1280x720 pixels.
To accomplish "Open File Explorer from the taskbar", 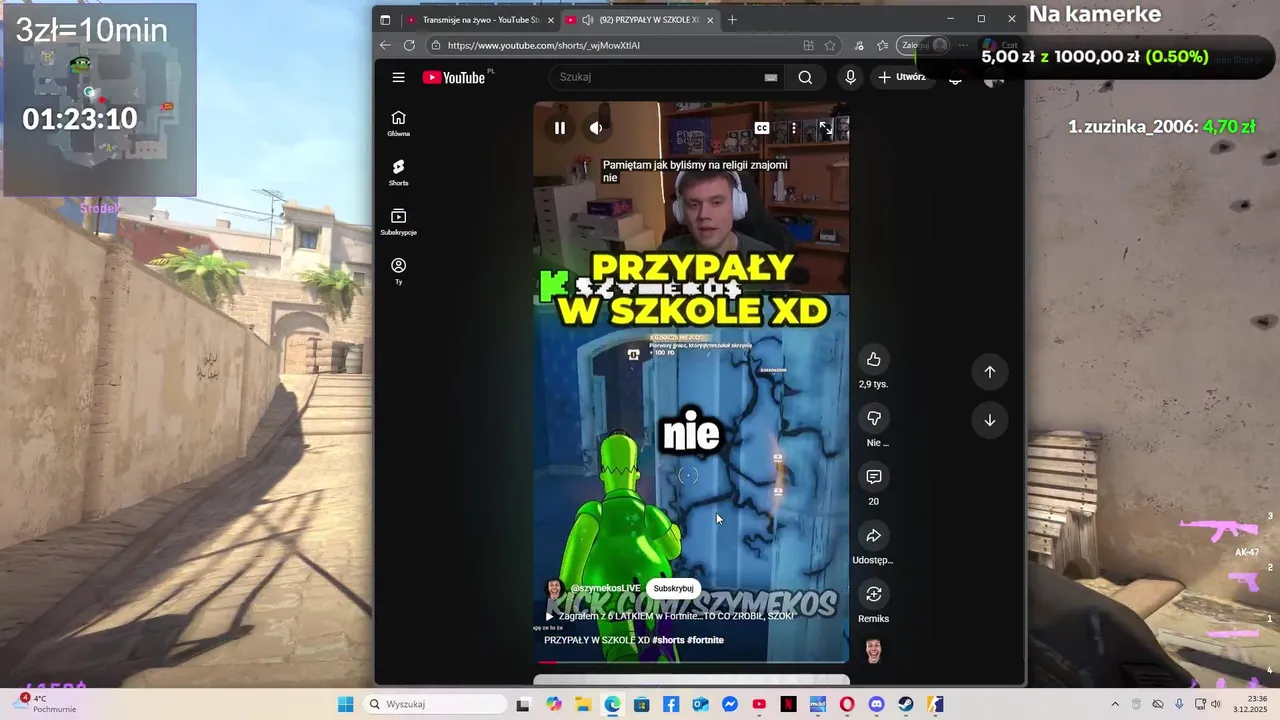I will click(x=583, y=704).
